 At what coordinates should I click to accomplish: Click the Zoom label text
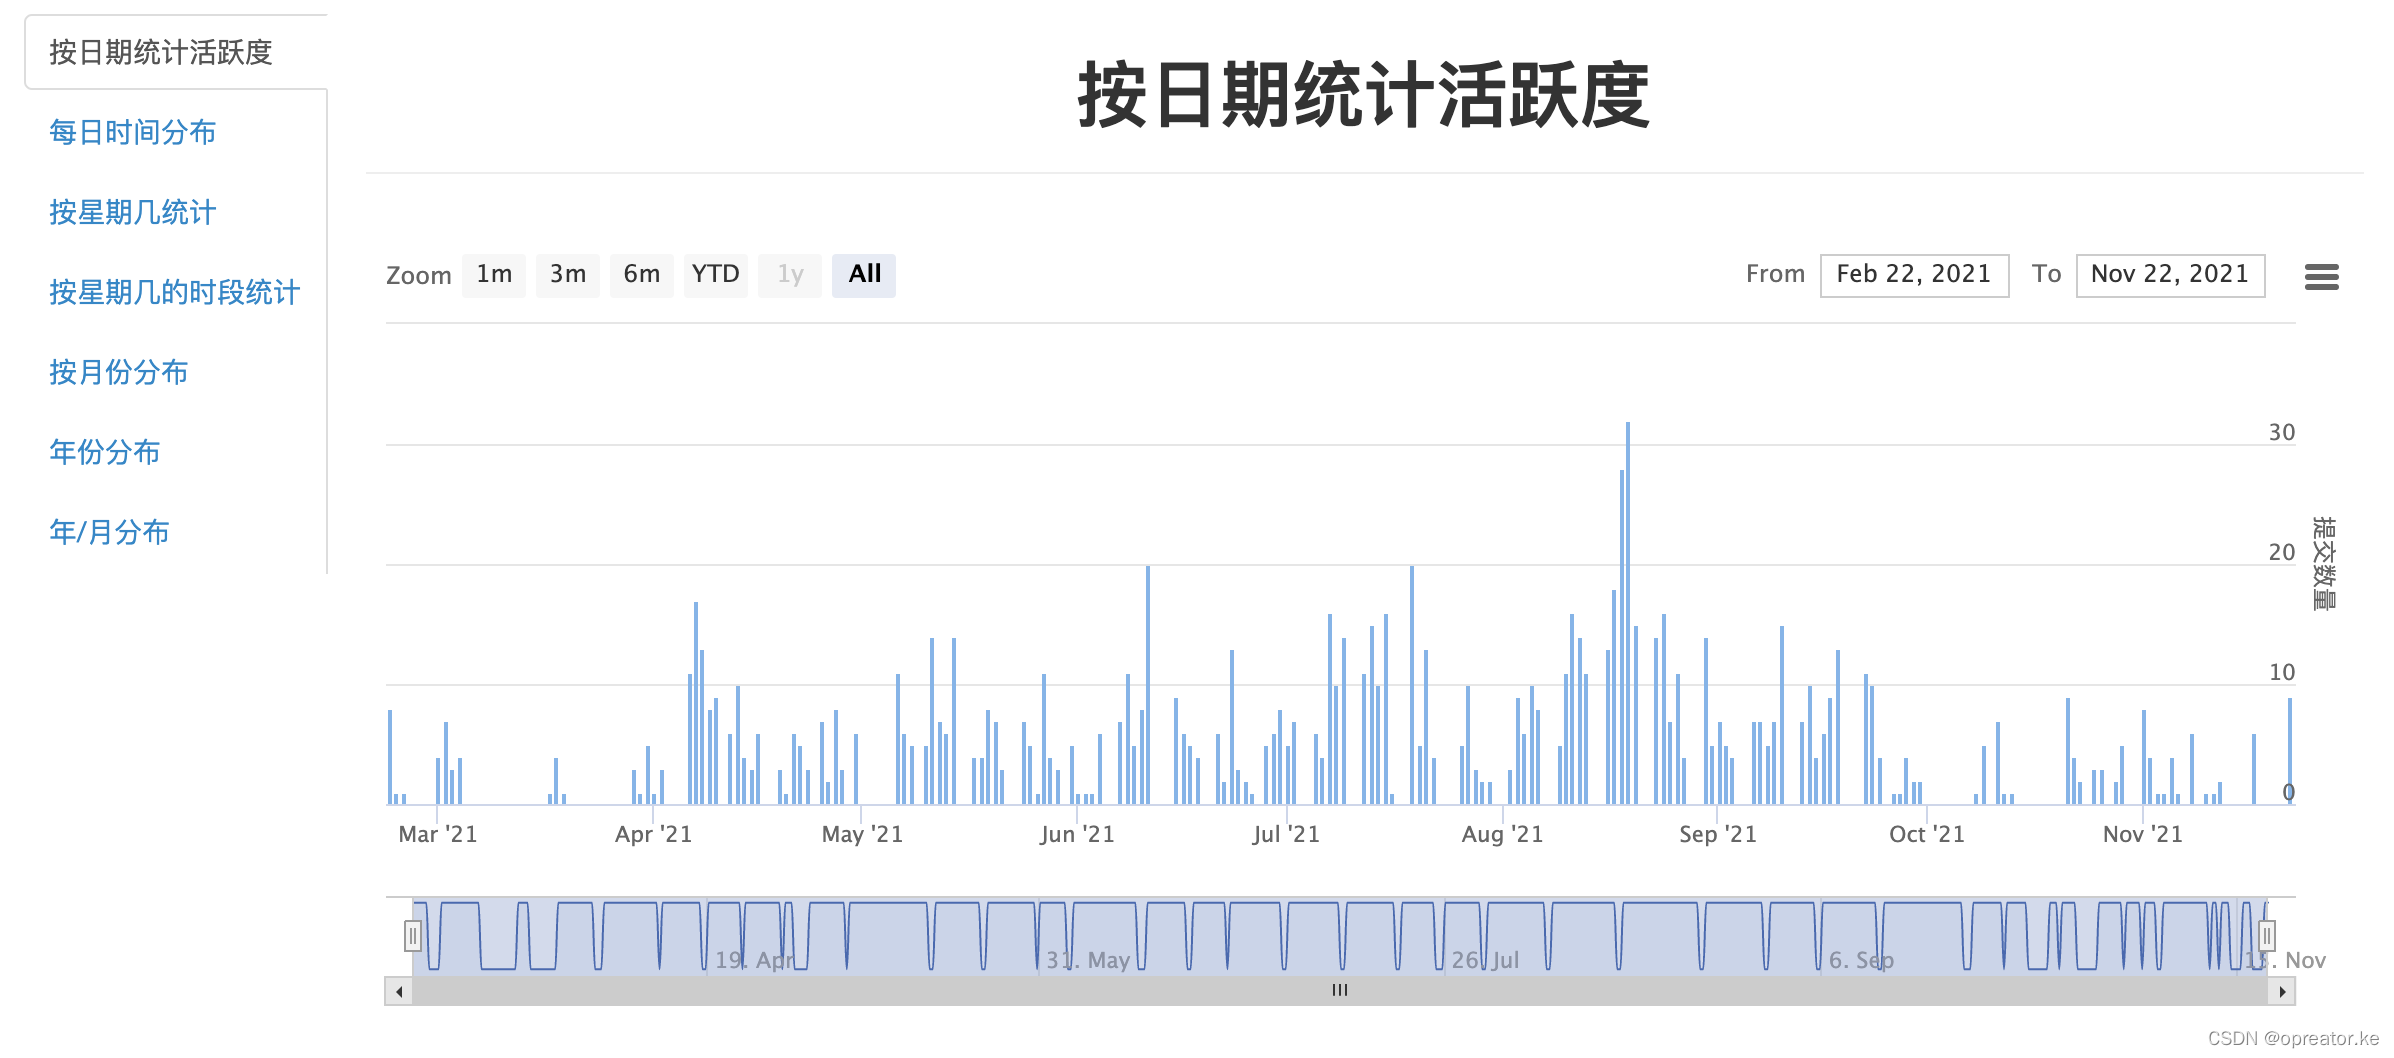(x=419, y=276)
